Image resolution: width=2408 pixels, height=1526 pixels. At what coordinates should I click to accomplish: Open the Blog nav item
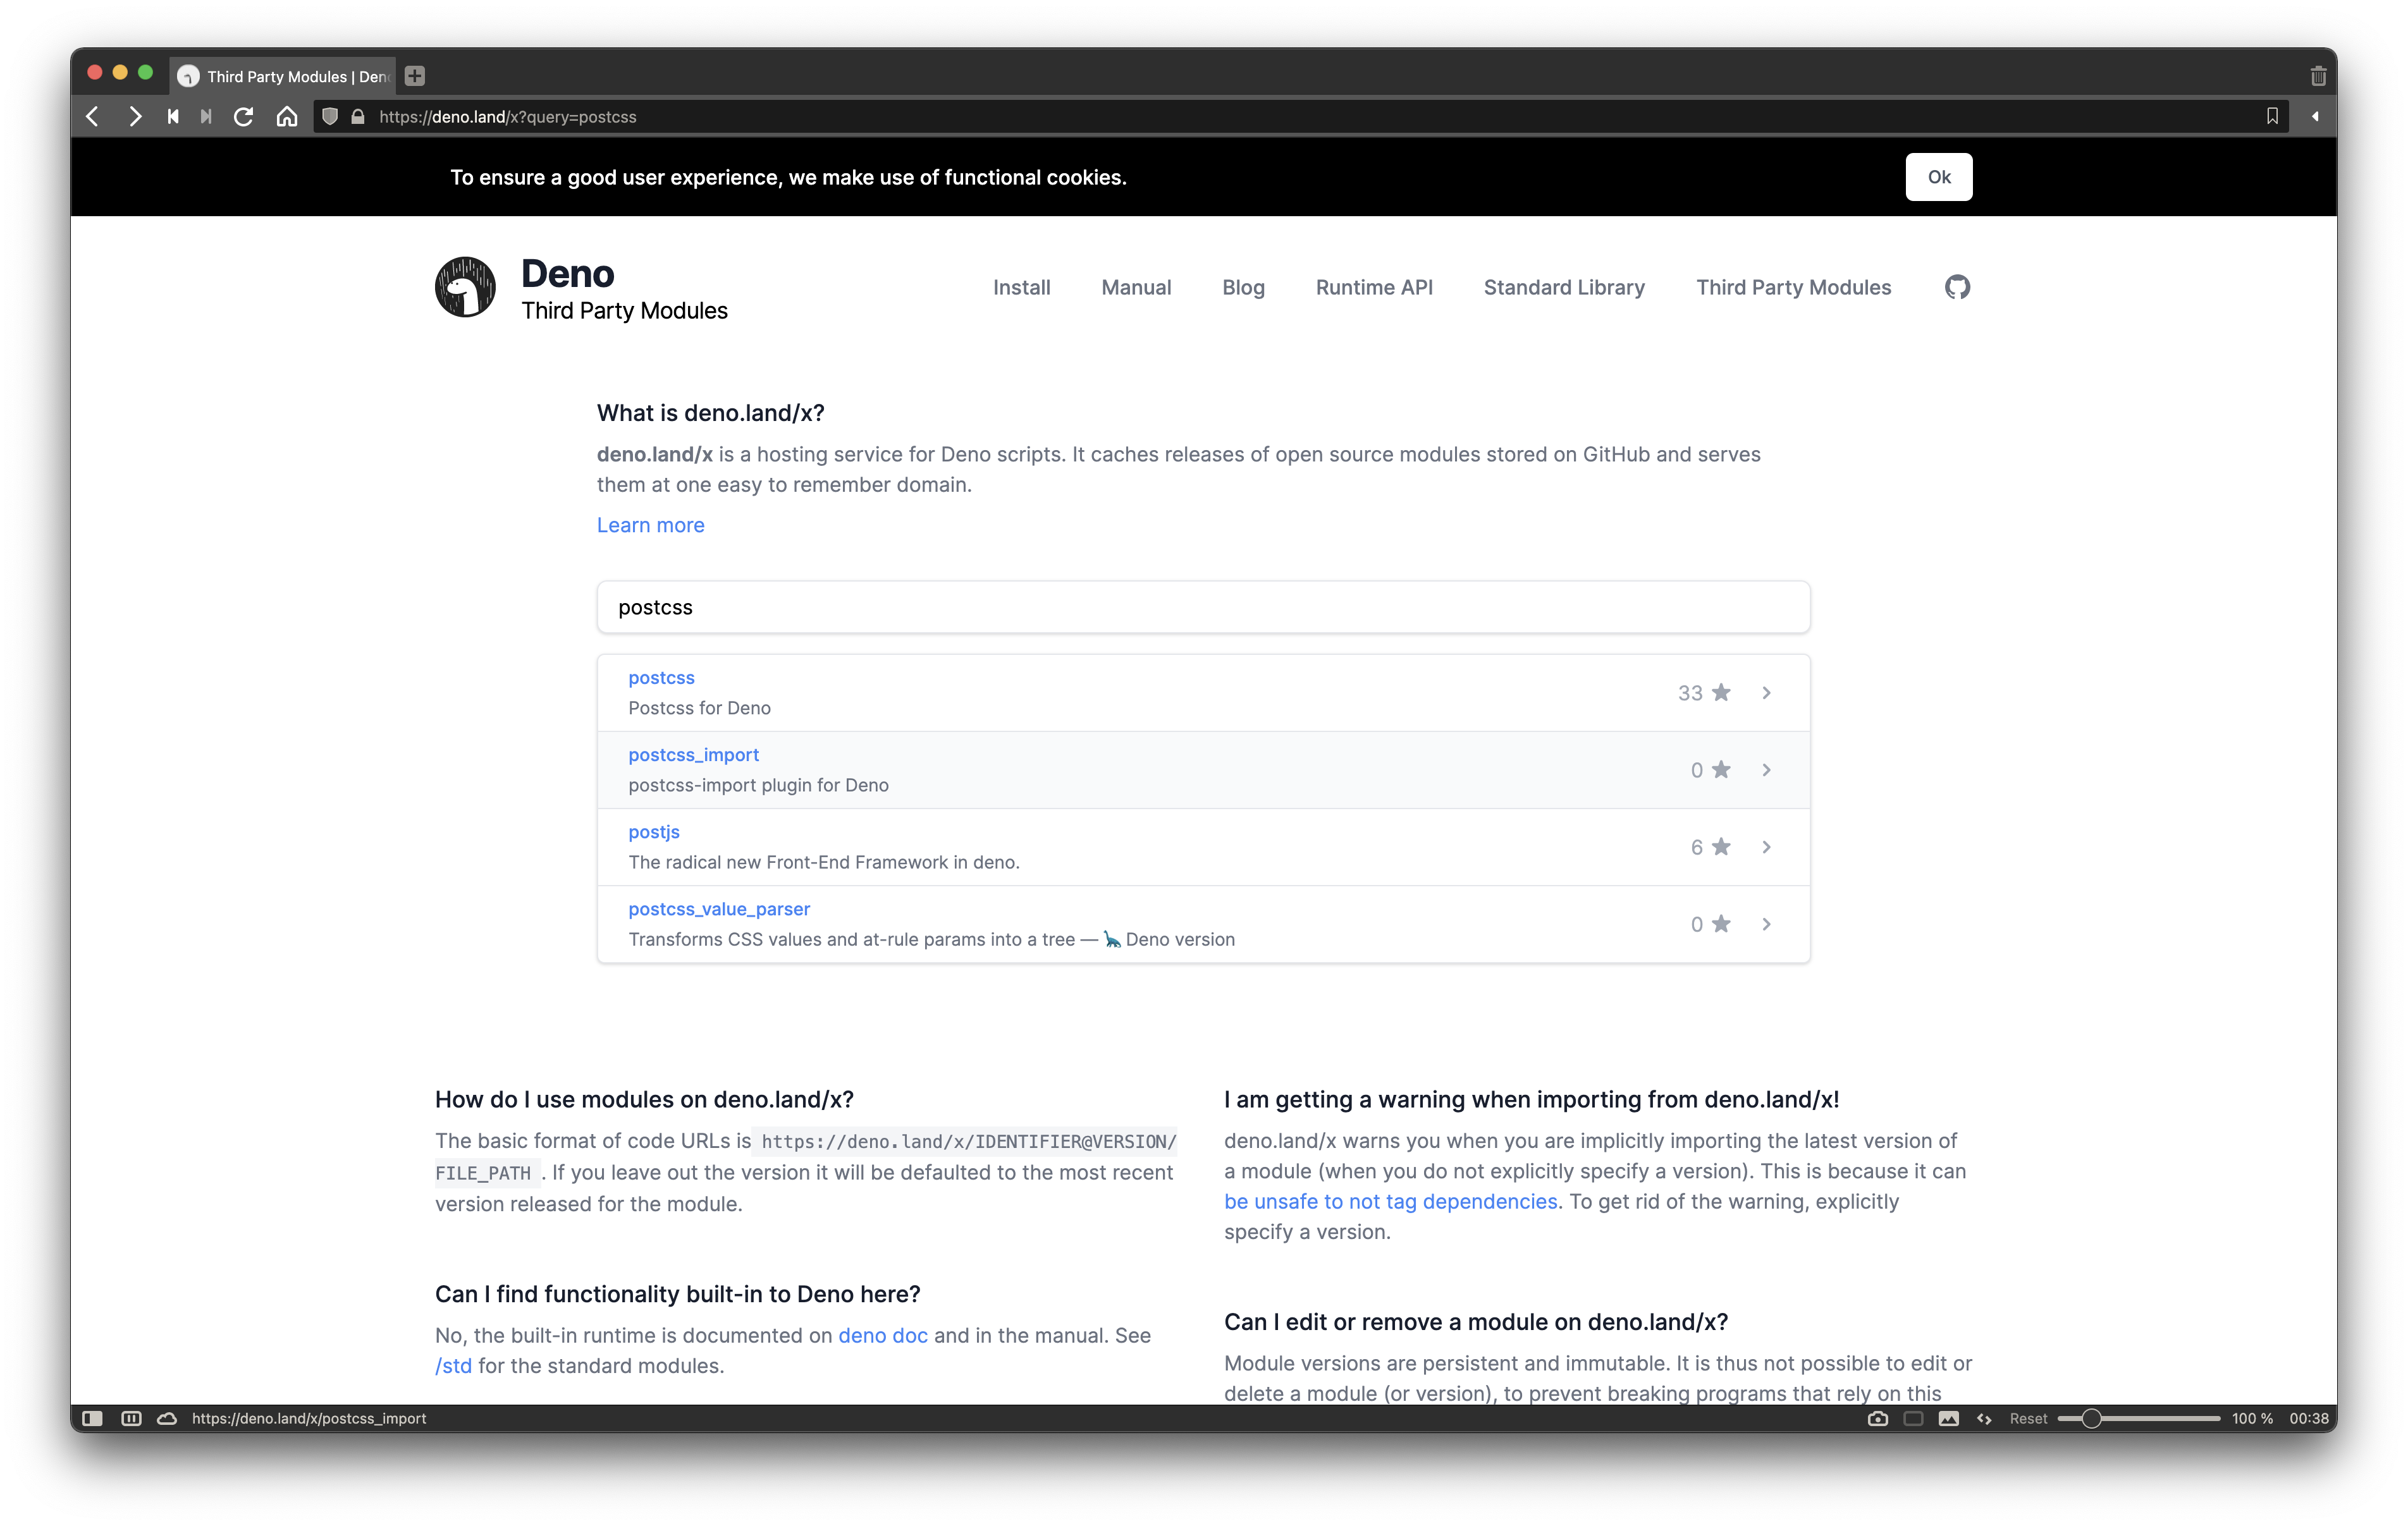tap(1243, 287)
